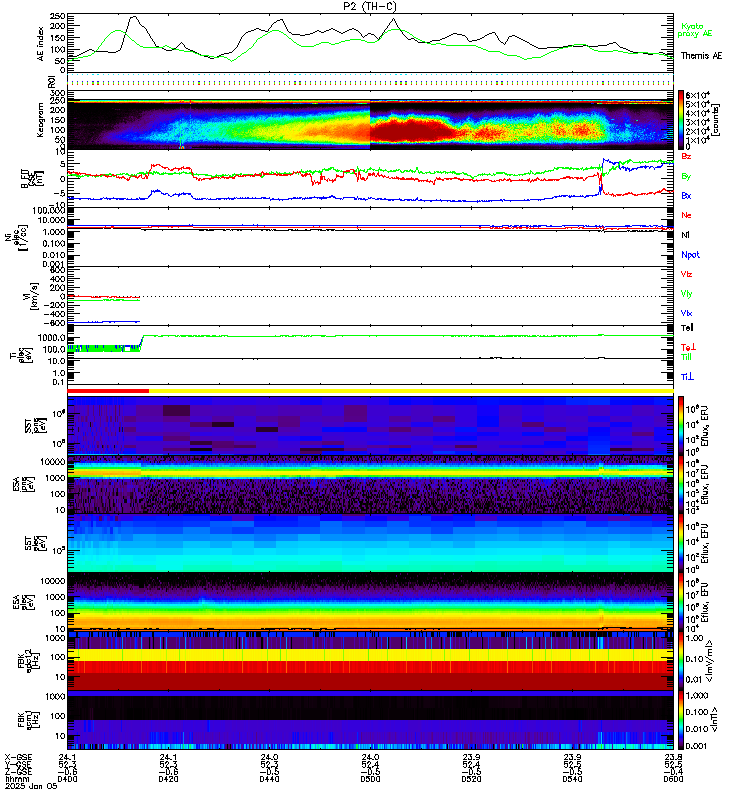Image resolution: width=750 pixels, height=800 pixels.
Task: Click the SST electron spectrogram panel
Action: tap(370, 543)
